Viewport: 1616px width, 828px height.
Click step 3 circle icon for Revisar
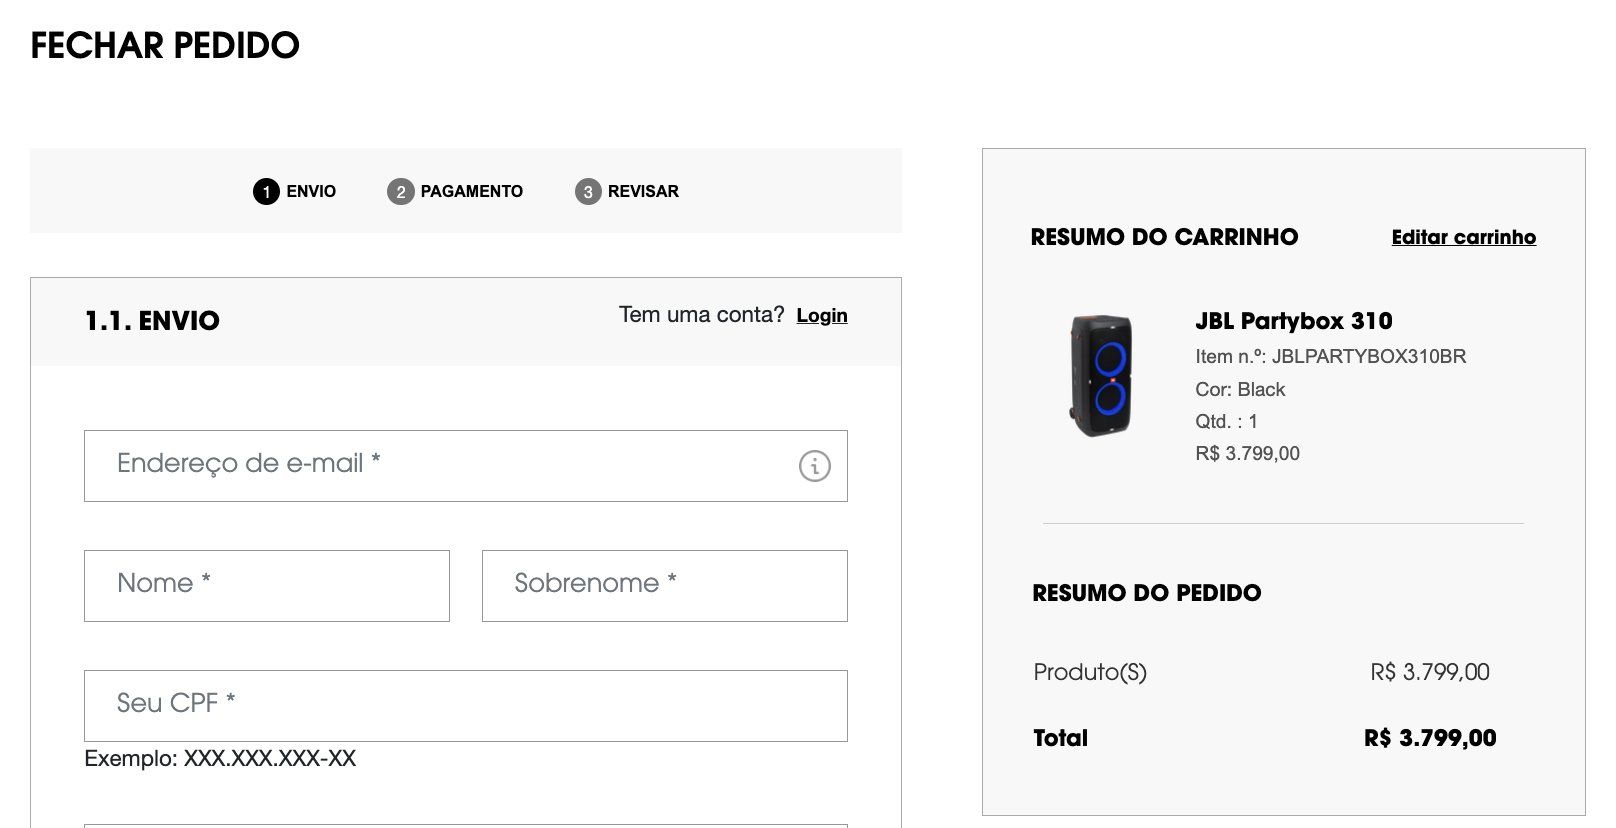click(x=588, y=191)
